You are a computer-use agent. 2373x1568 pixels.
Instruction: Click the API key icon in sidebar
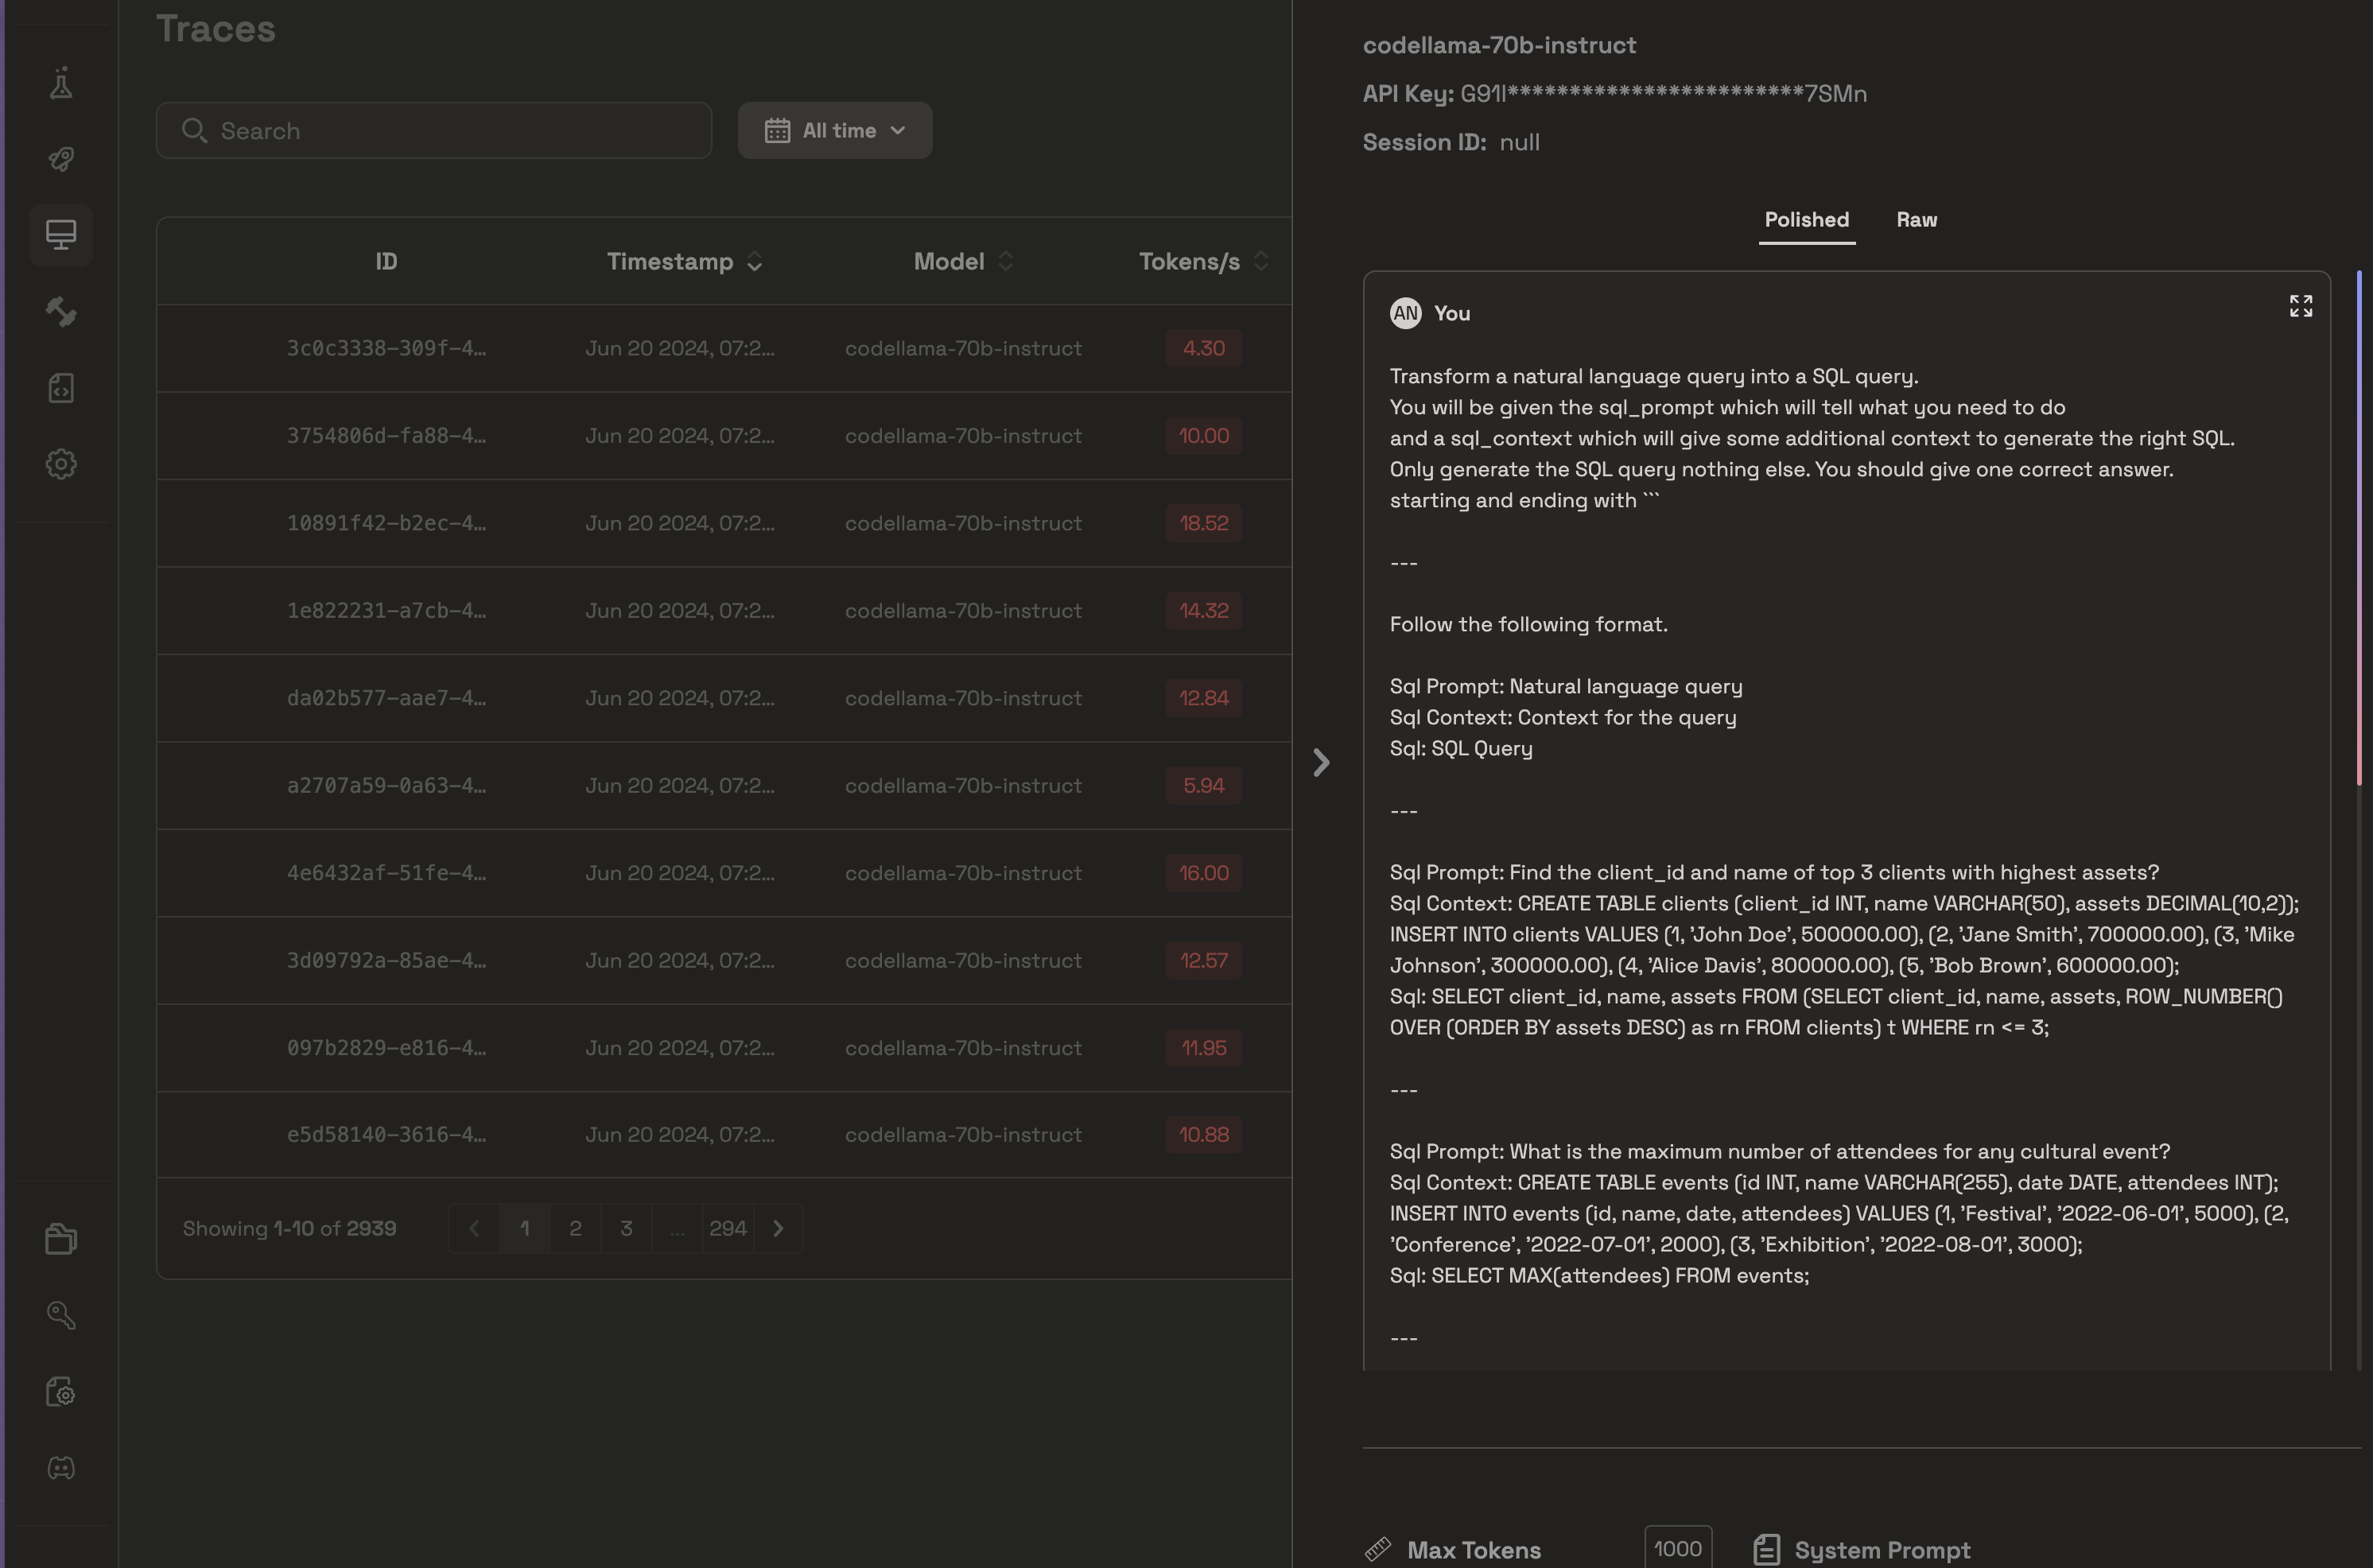click(61, 1314)
